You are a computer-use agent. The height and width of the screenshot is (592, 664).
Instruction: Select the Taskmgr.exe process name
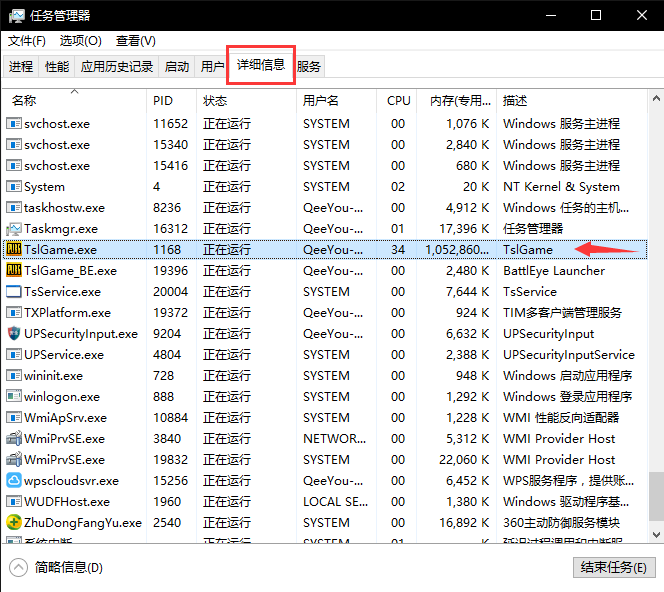(x=61, y=229)
